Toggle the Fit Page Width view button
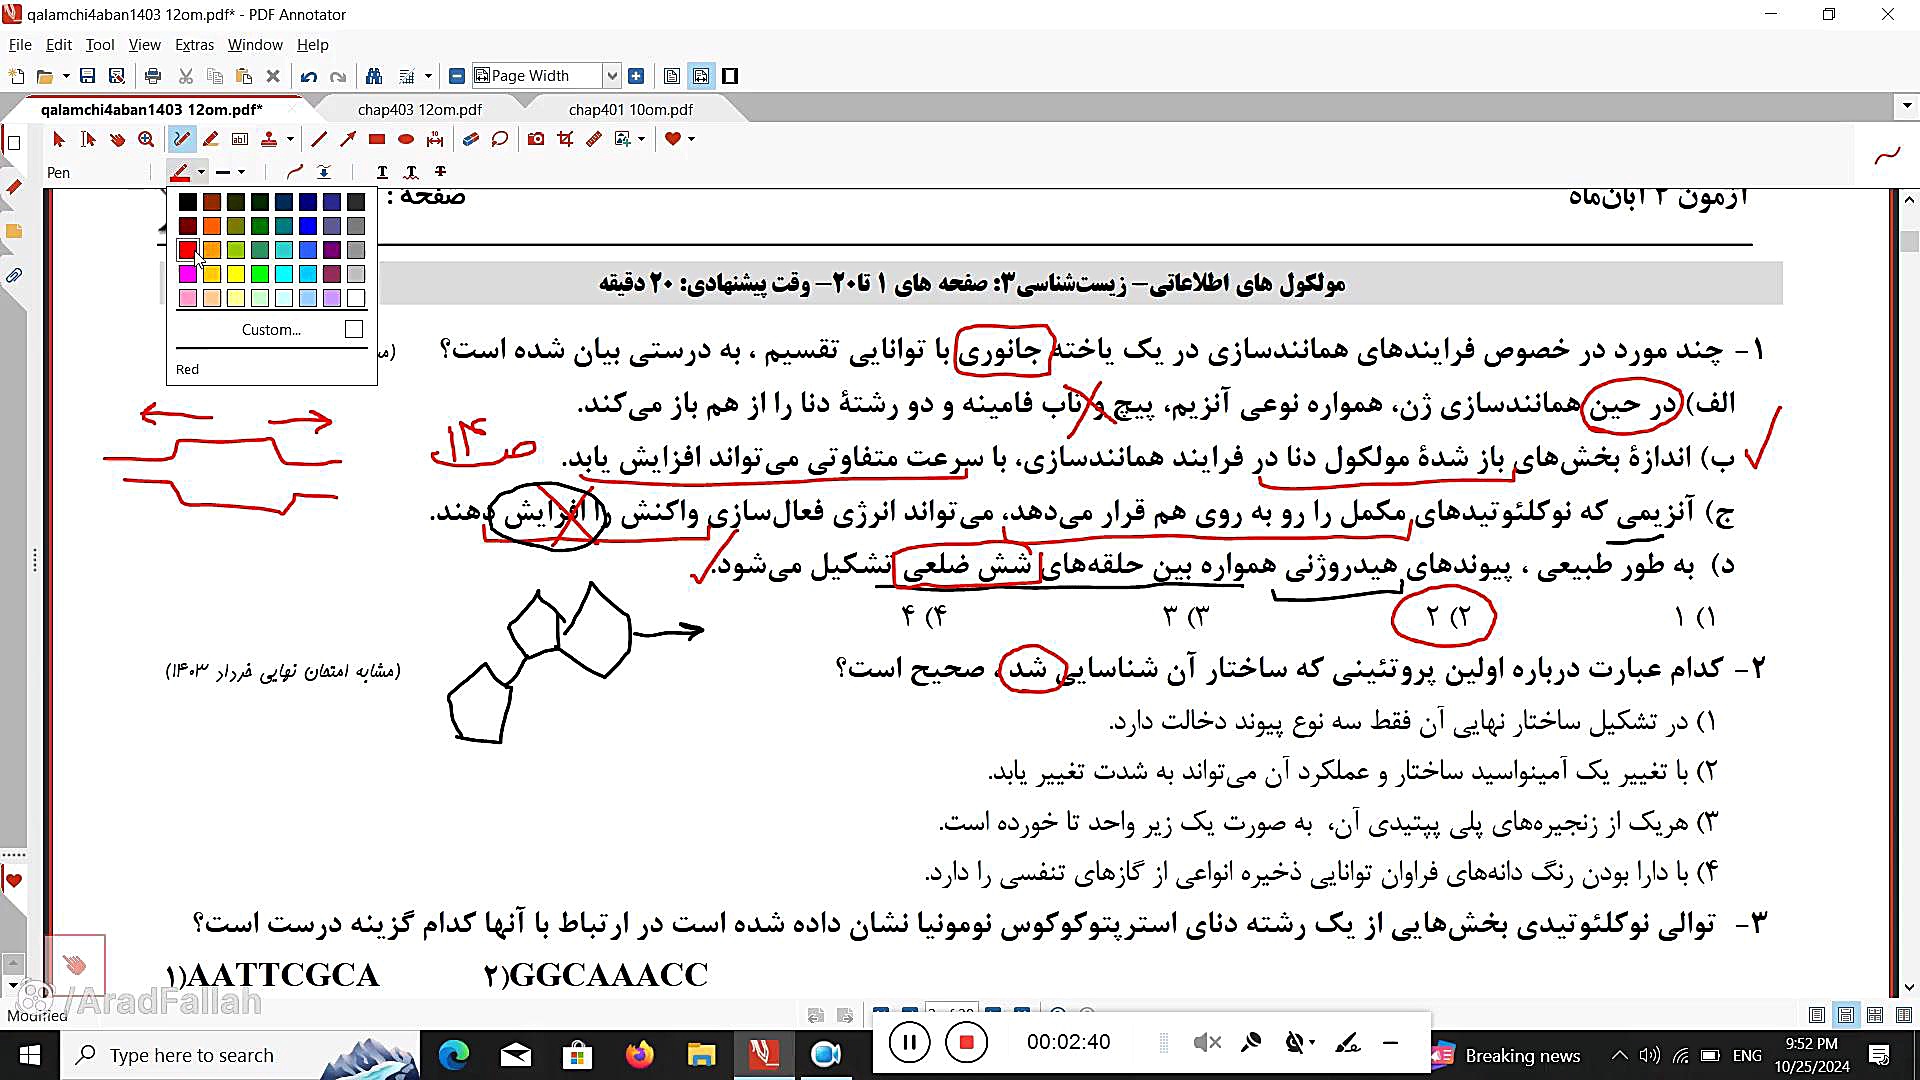Viewport: 1920px width, 1080px height. 701,76
